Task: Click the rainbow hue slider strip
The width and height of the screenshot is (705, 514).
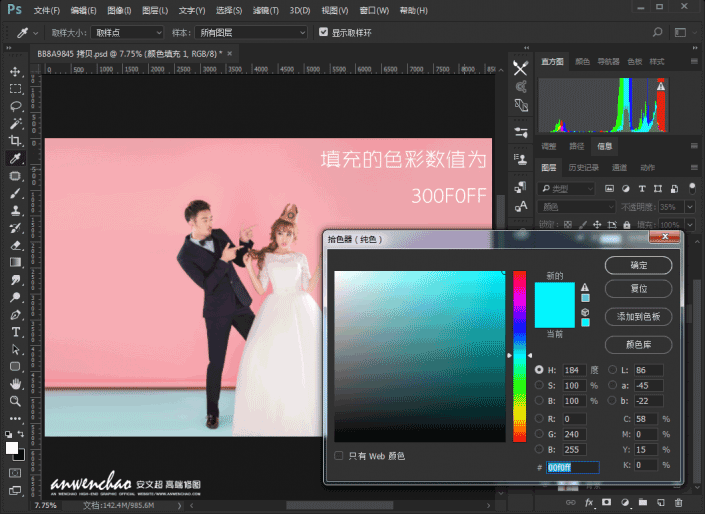Action: coord(520,355)
